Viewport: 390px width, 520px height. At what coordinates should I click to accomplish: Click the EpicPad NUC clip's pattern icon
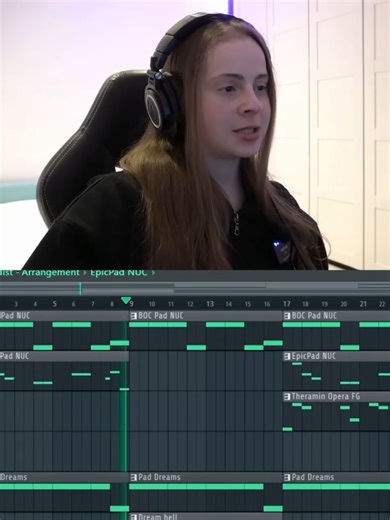click(x=287, y=356)
